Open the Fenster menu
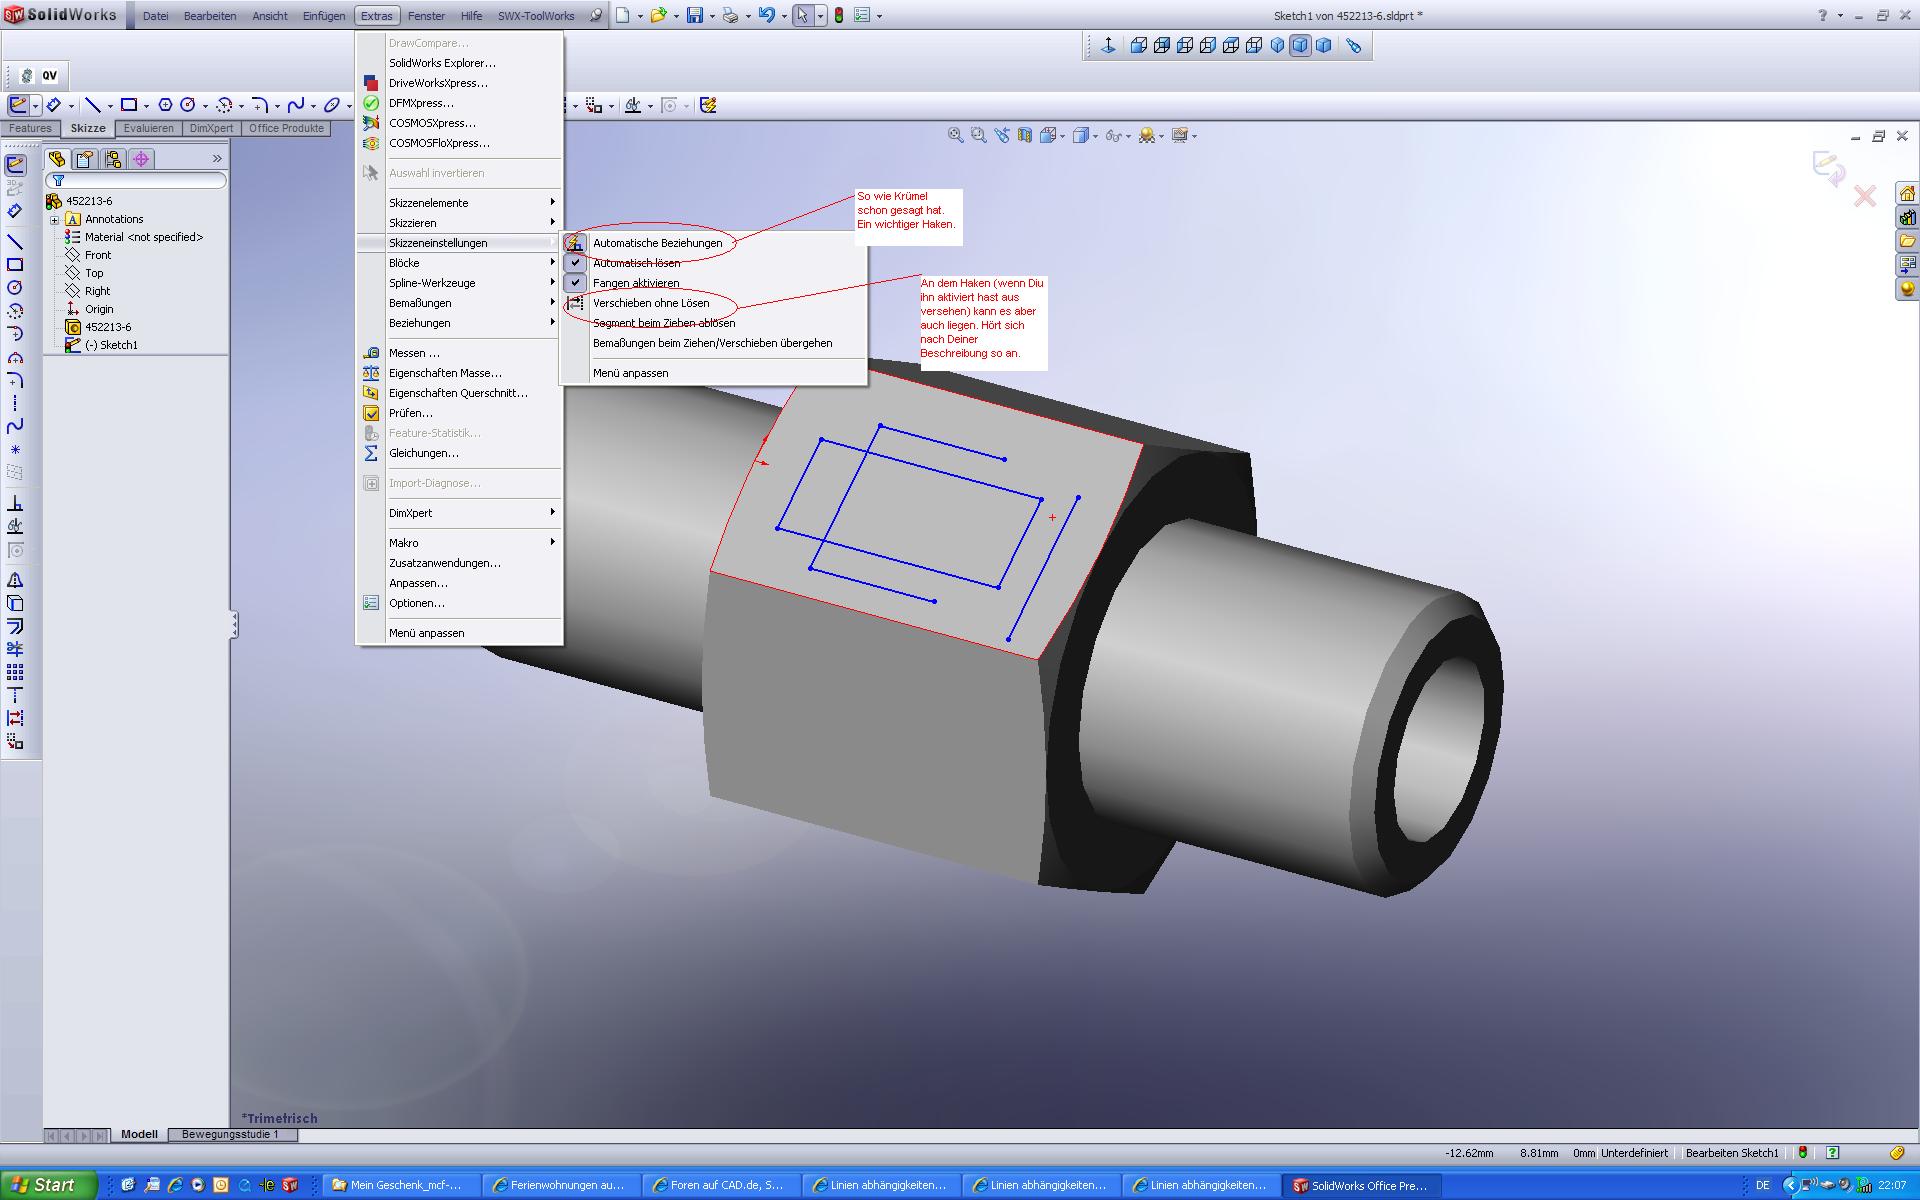1920x1200 pixels. (426, 16)
